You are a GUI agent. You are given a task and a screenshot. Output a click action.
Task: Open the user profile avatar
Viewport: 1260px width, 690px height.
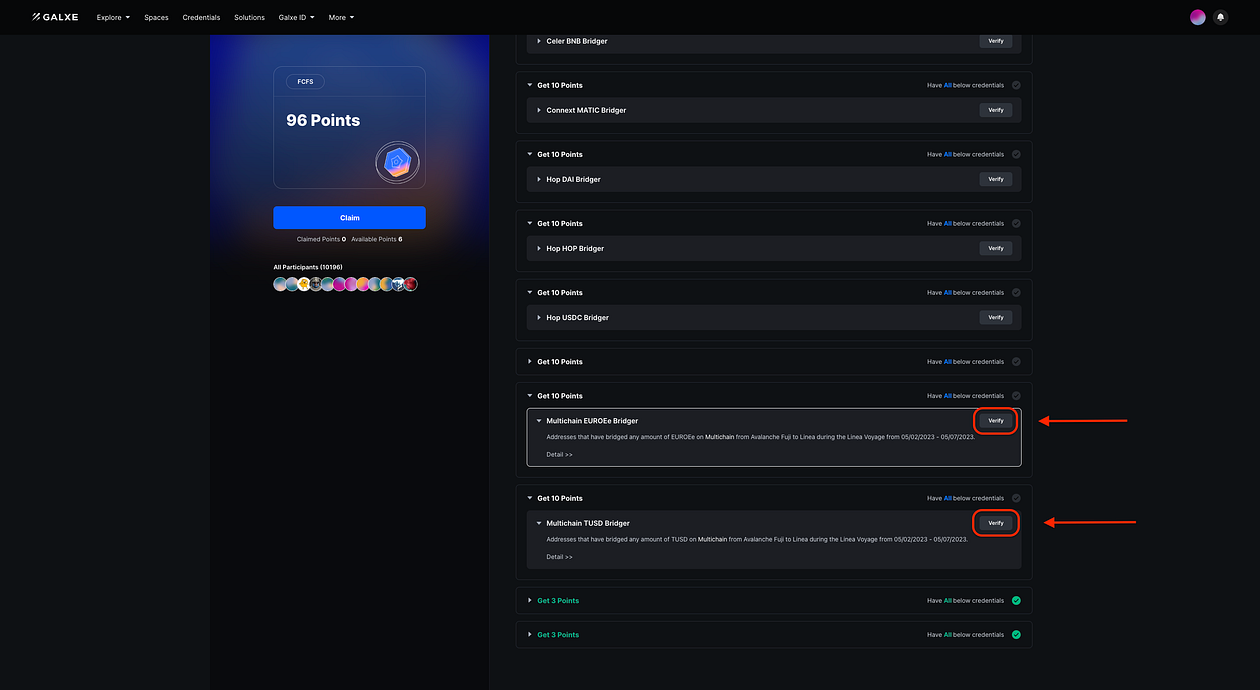coord(1197,17)
